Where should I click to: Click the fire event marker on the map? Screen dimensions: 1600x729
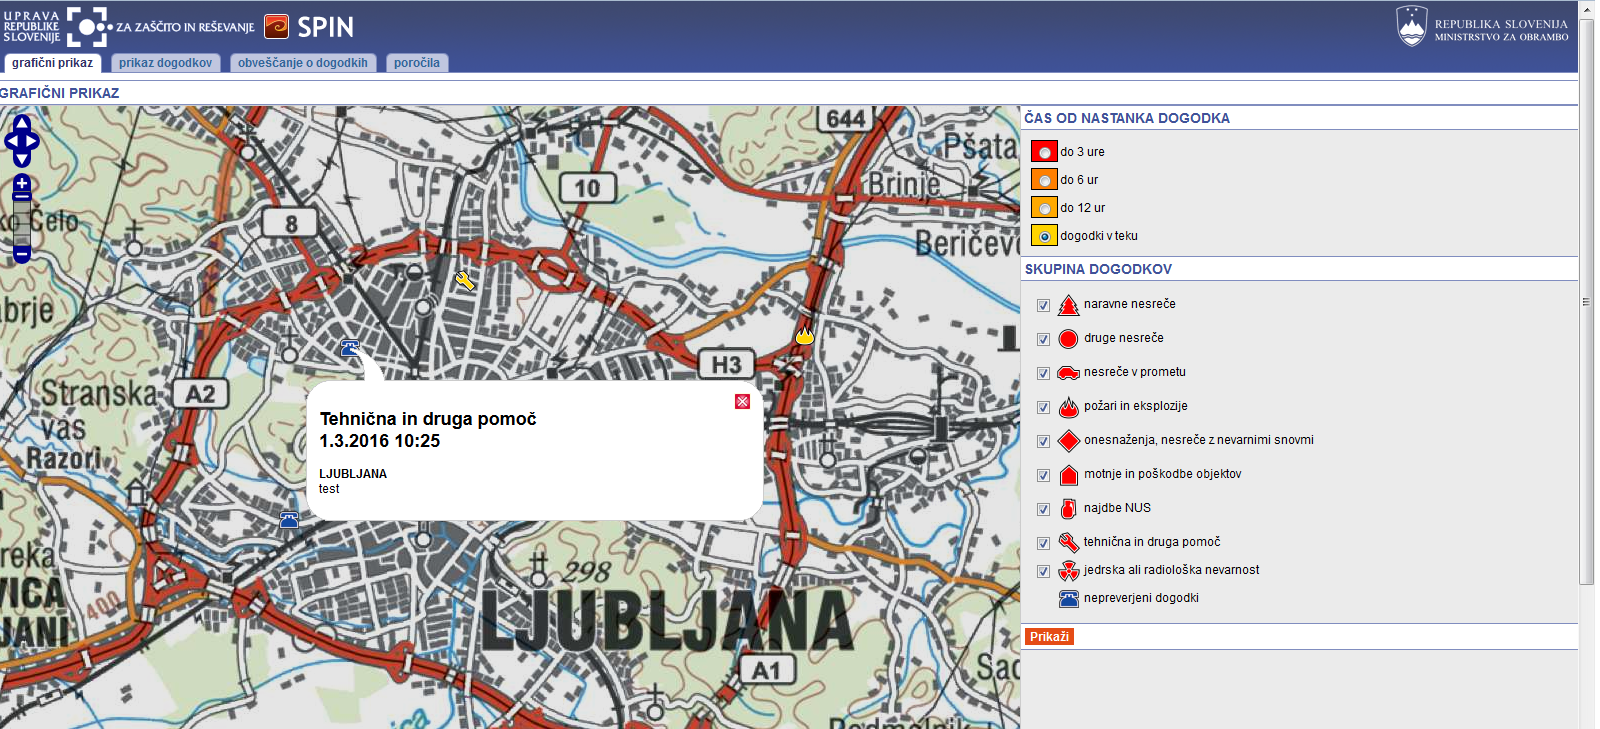pyautogui.click(x=805, y=335)
